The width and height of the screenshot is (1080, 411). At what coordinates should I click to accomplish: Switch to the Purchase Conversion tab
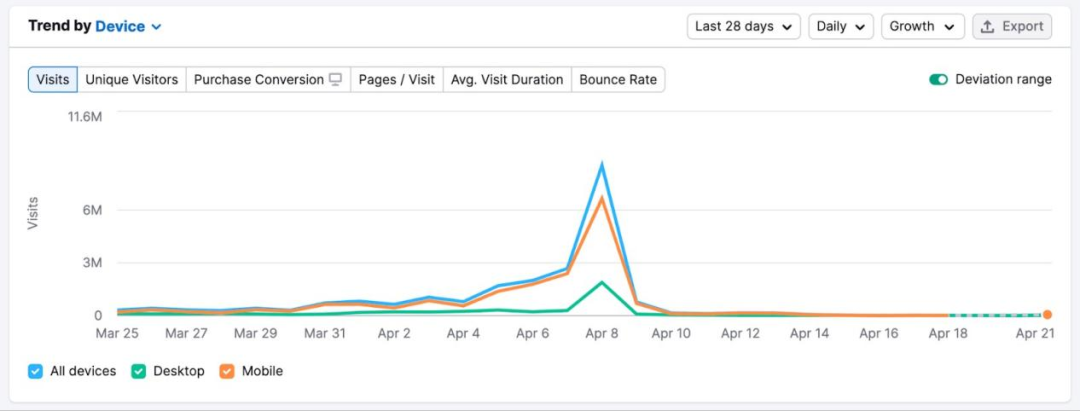pos(259,80)
